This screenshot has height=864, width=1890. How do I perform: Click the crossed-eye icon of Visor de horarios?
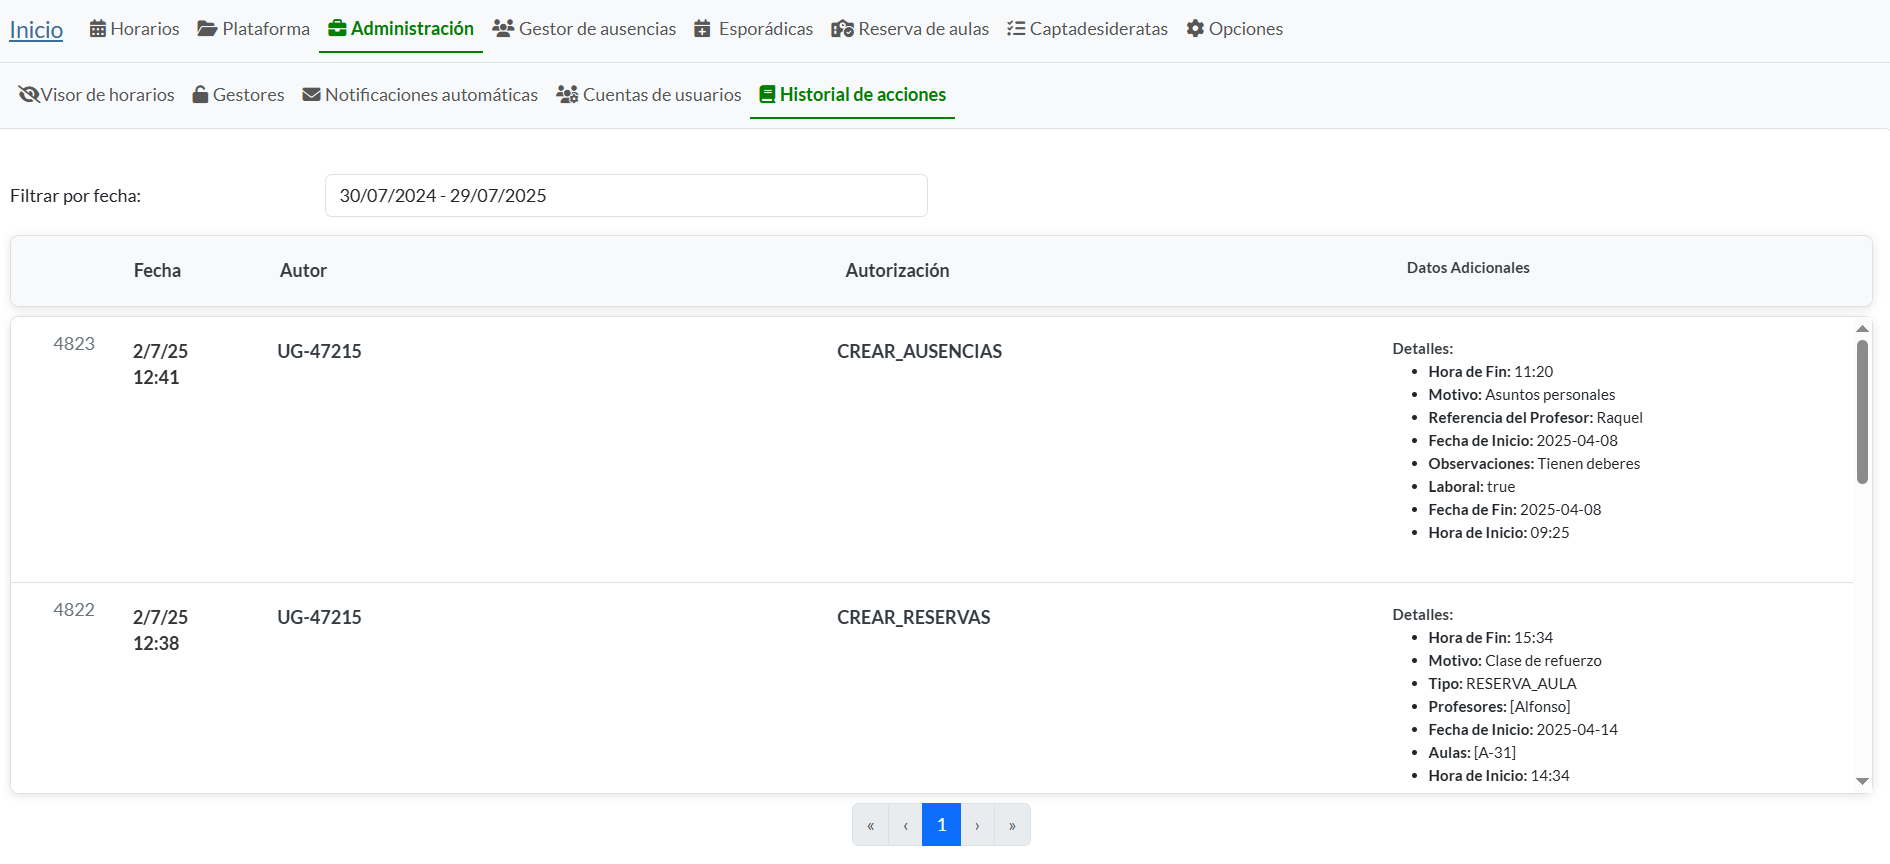[x=29, y=95]
